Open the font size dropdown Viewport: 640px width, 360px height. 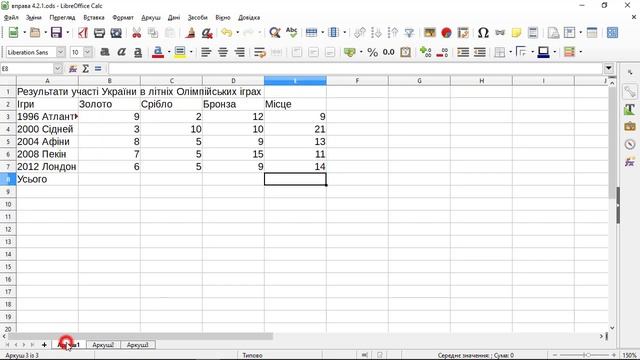(87, 52)
